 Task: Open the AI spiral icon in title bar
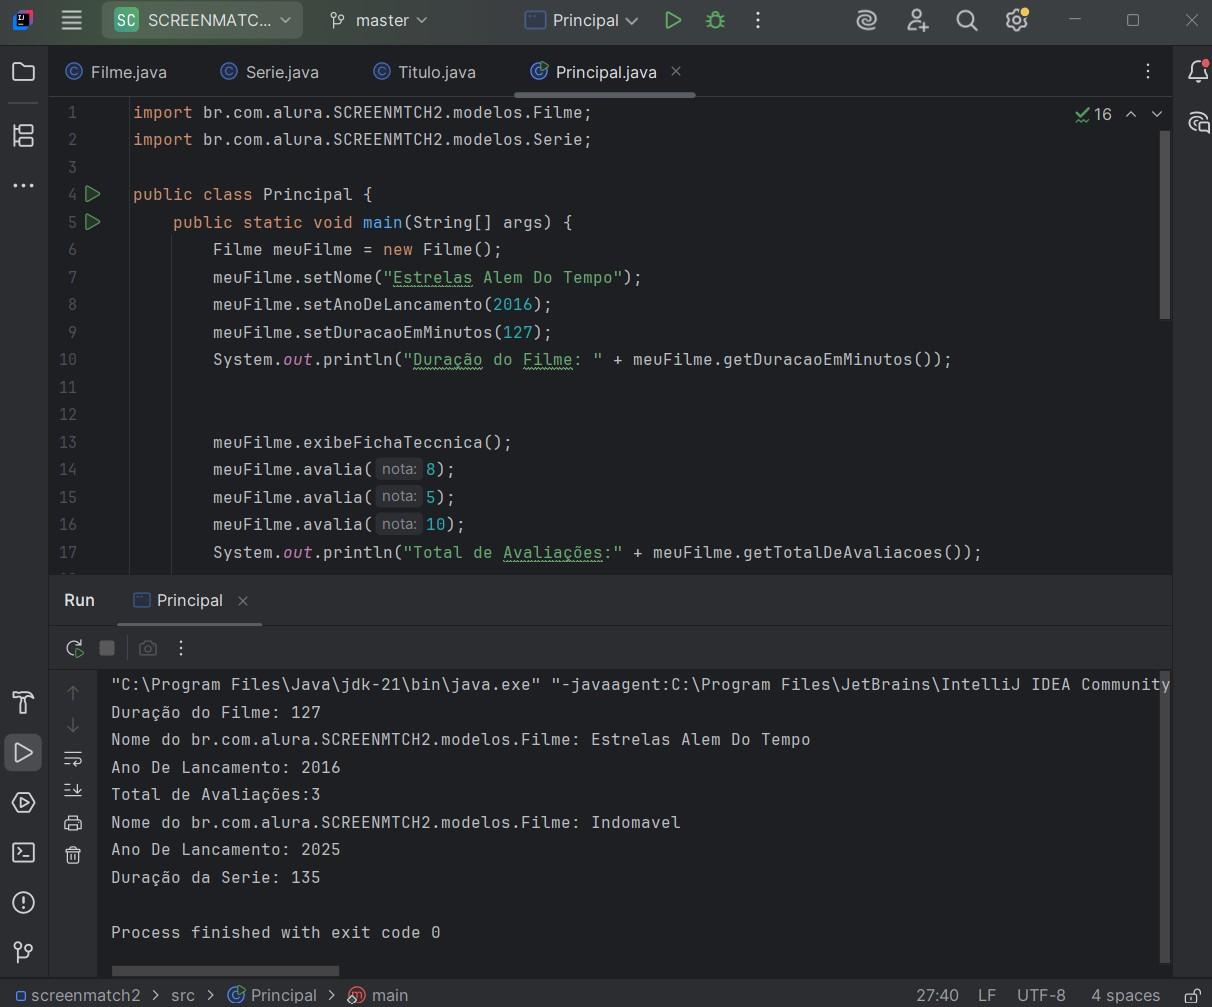pos(867,20)
